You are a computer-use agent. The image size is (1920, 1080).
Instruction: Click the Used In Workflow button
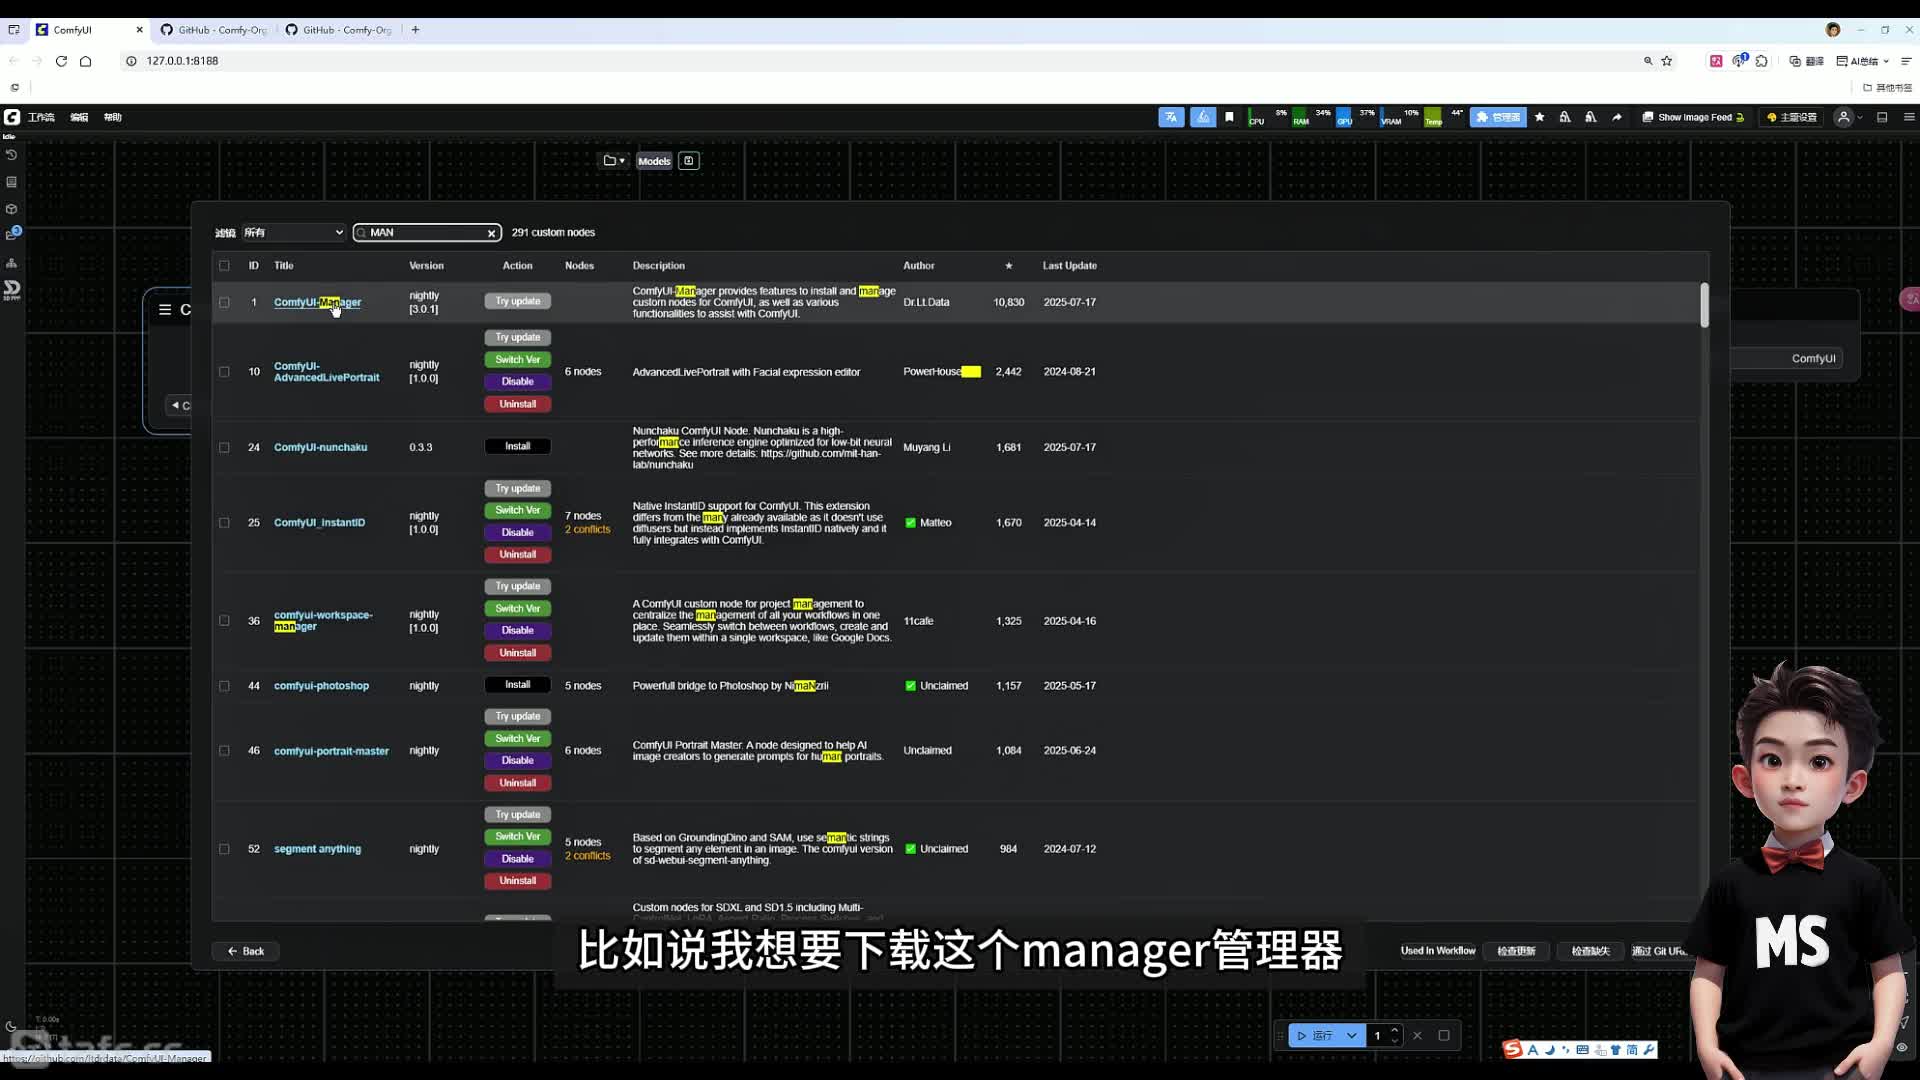click(x=1438, y=951)
